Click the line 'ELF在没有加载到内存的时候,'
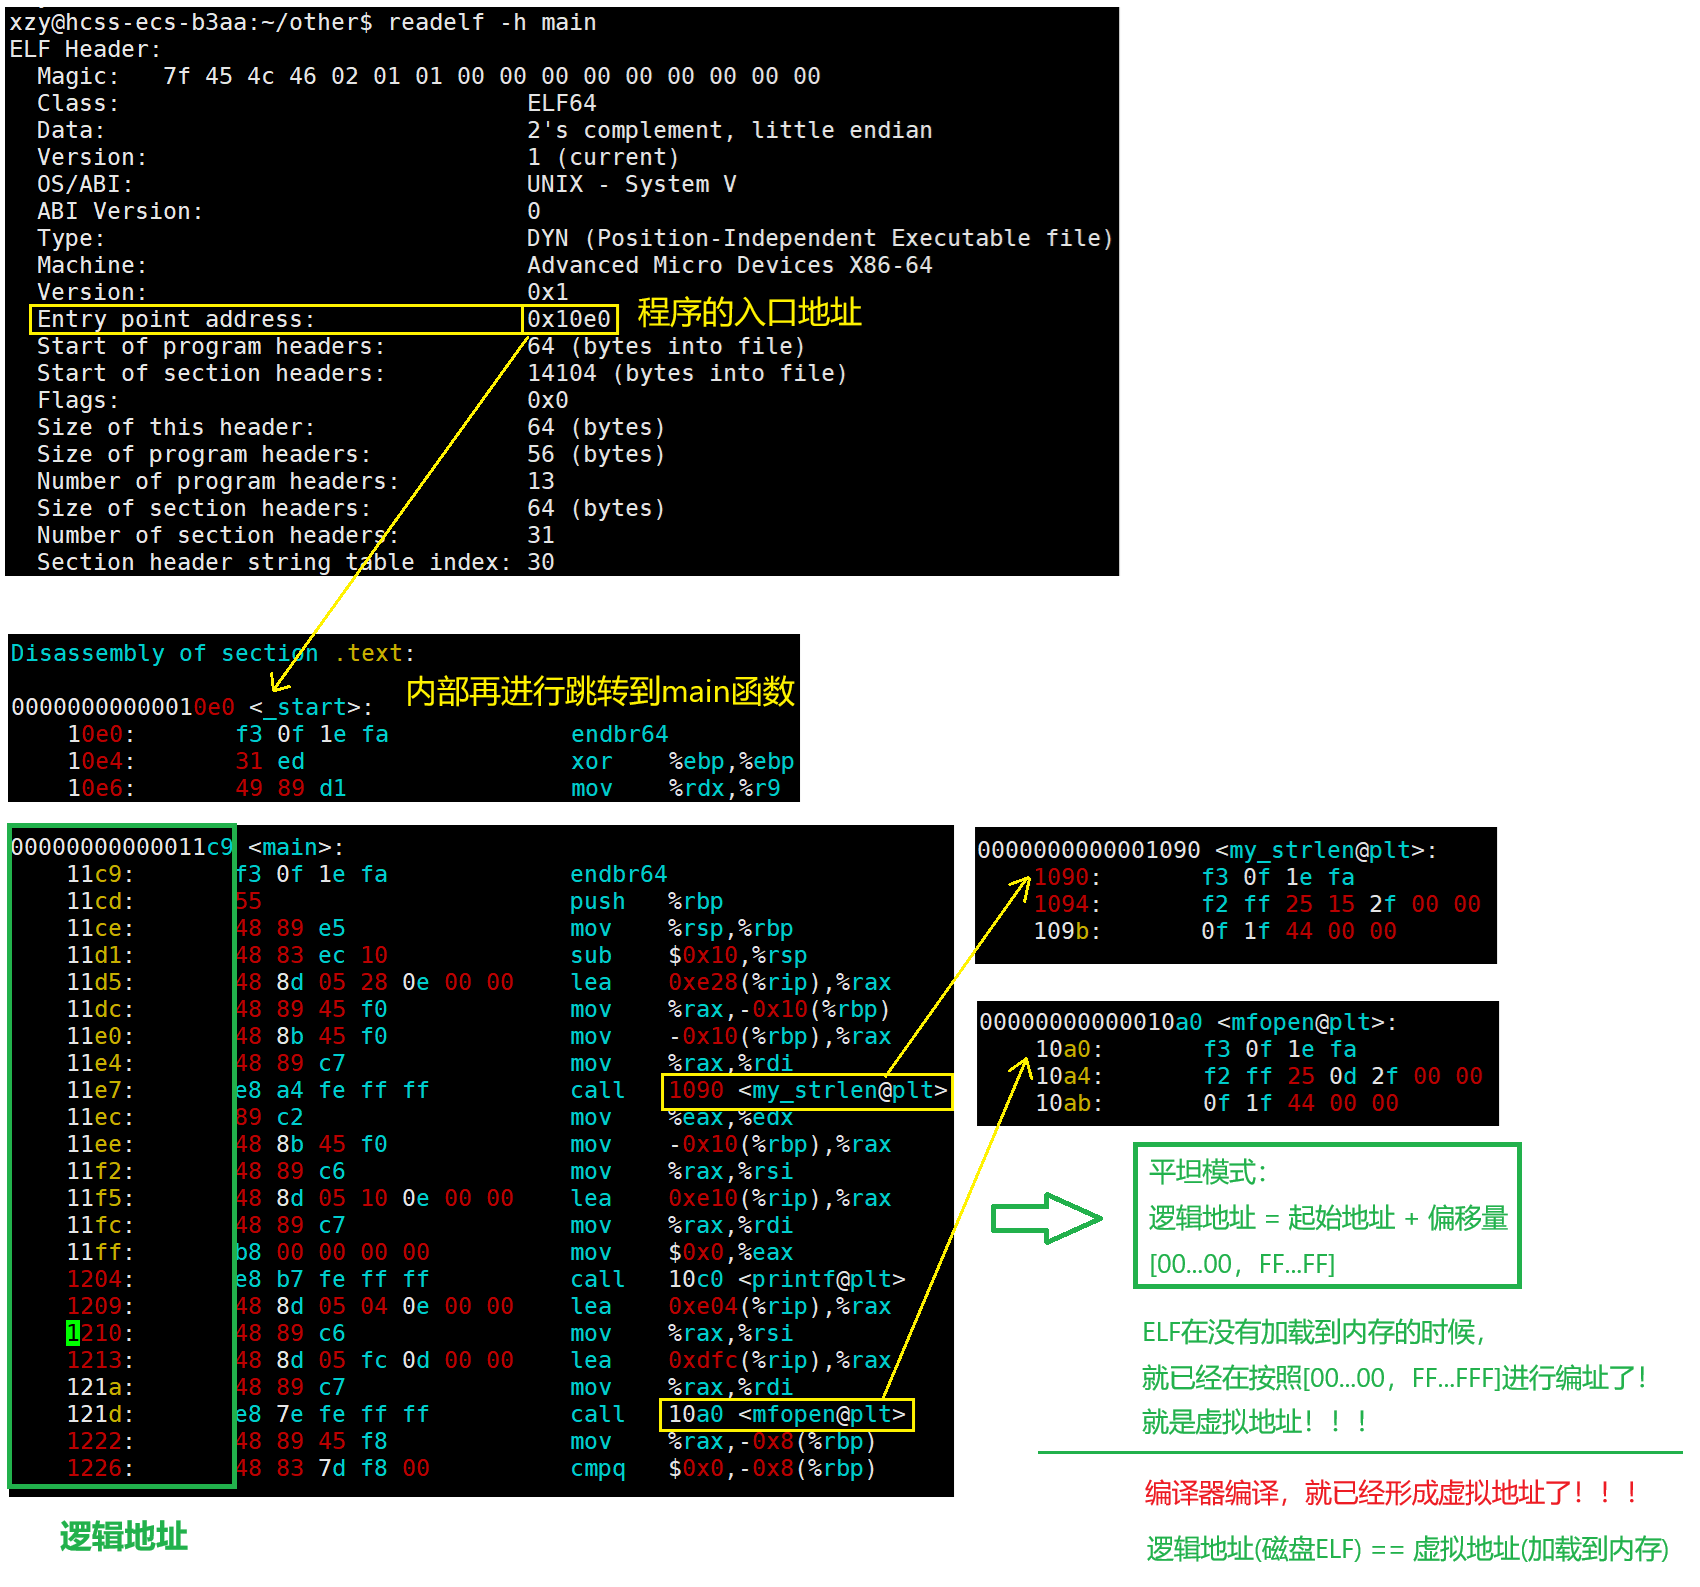The width and height of the screenshot is (1700, 1587). 1314,1332
